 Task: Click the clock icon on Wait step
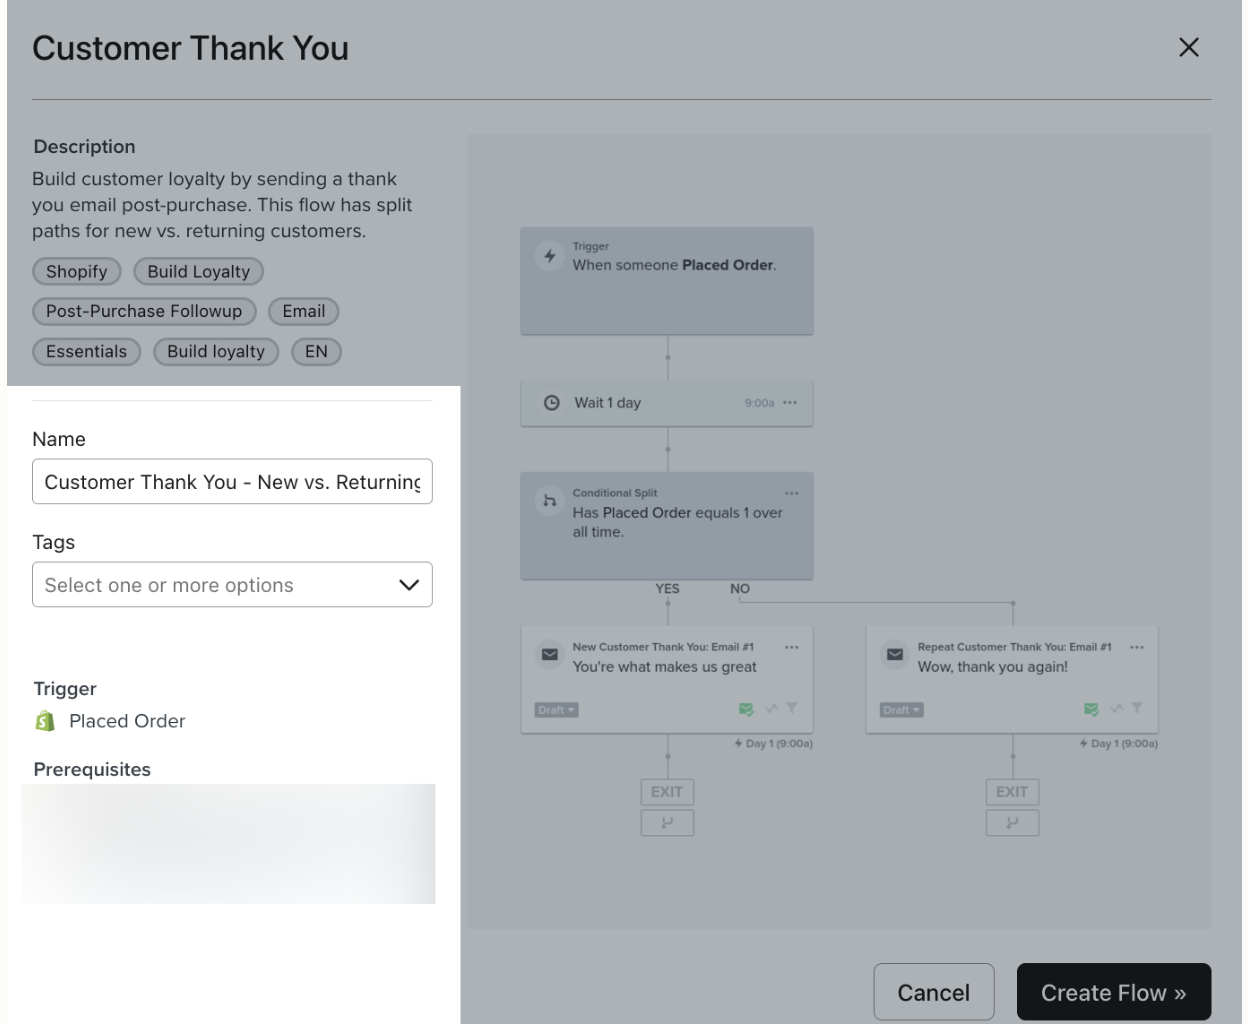[551, 403]
